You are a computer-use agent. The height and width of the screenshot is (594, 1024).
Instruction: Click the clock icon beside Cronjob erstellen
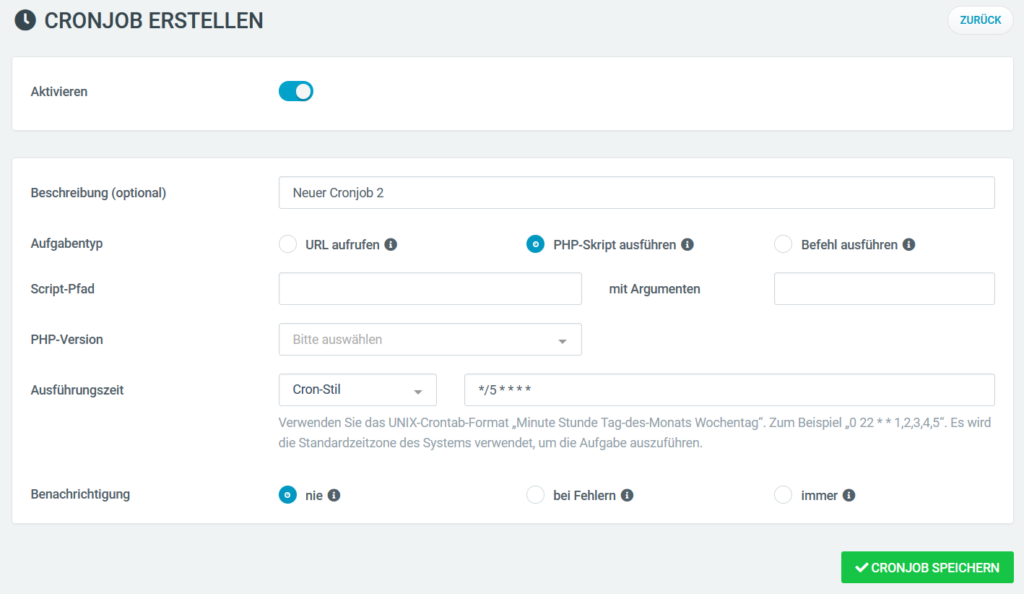tap(25, 20)
